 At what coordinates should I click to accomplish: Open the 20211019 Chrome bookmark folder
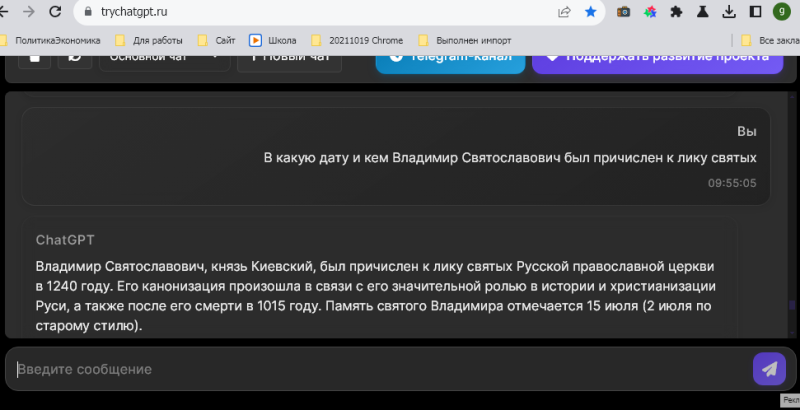point(357,40)
